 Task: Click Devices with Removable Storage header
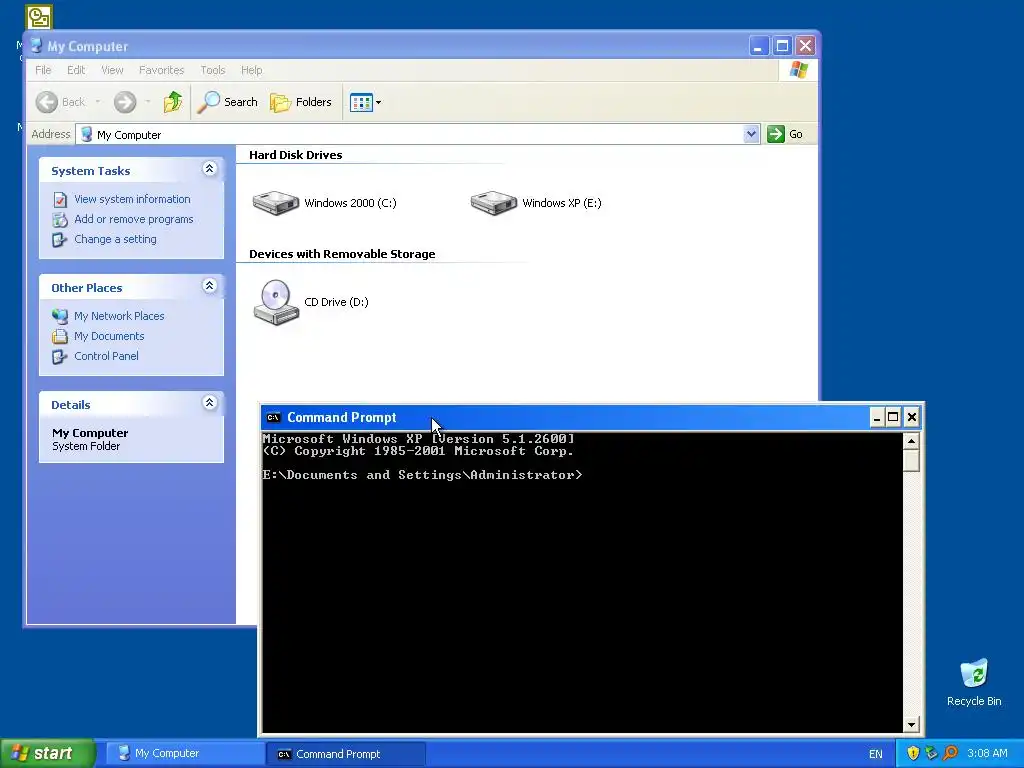coord(342,254)
